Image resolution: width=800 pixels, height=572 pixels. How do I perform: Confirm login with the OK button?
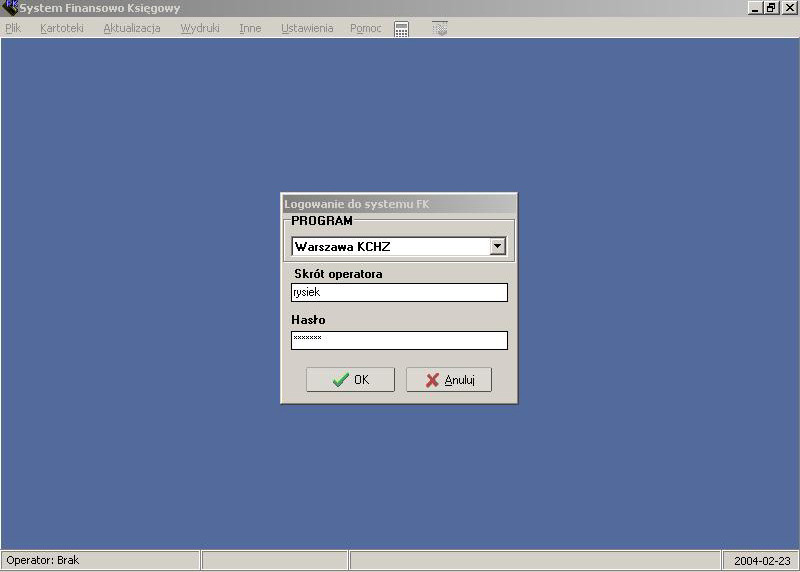pos(351,380)
